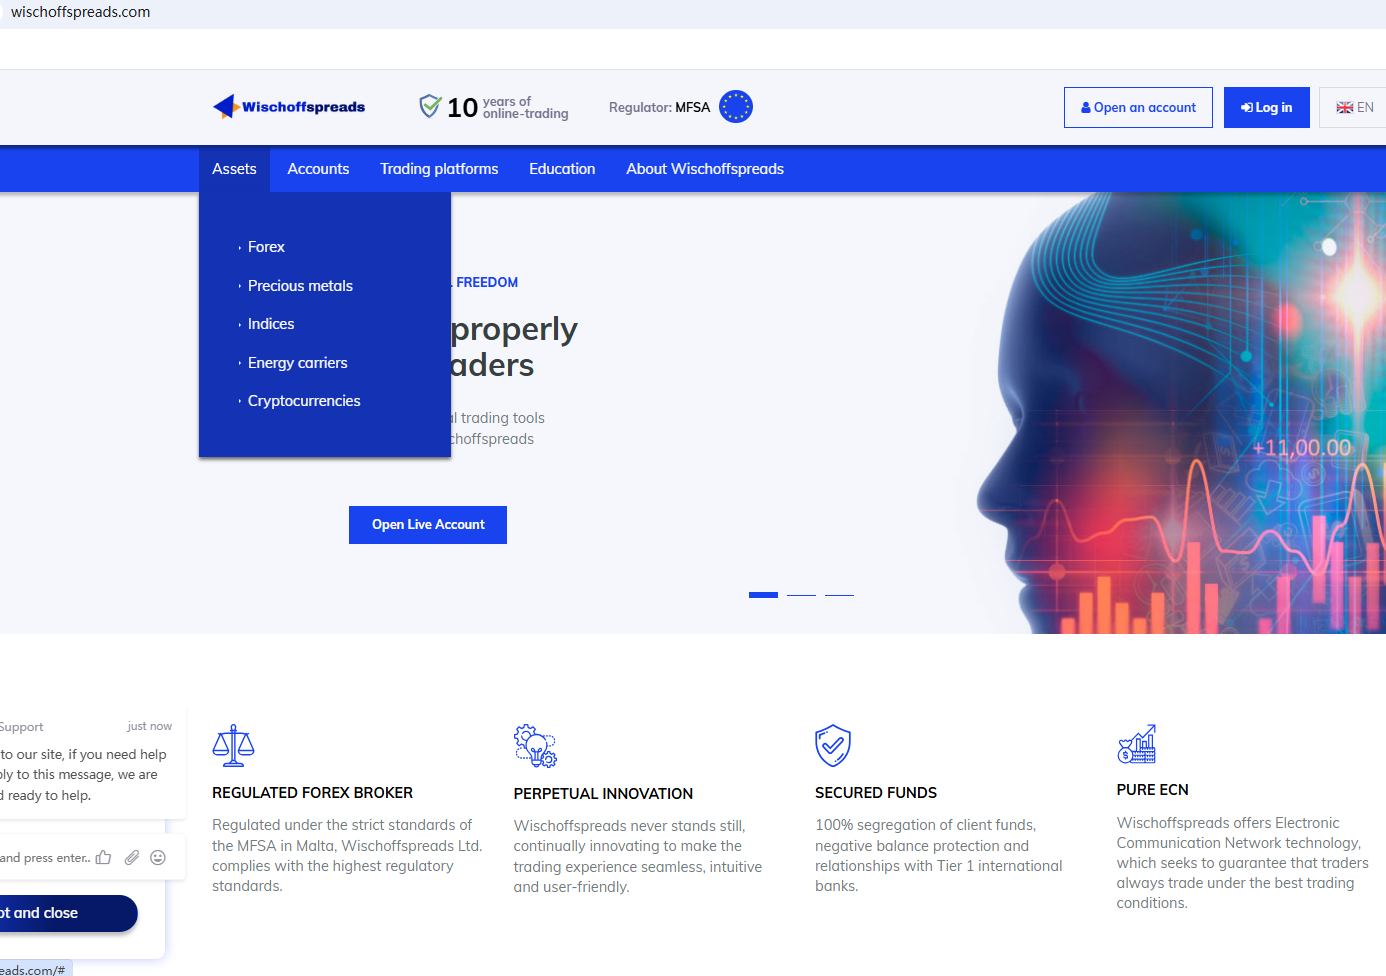
Task: Click the Open Live Account button
Action: tap(428, 525)
